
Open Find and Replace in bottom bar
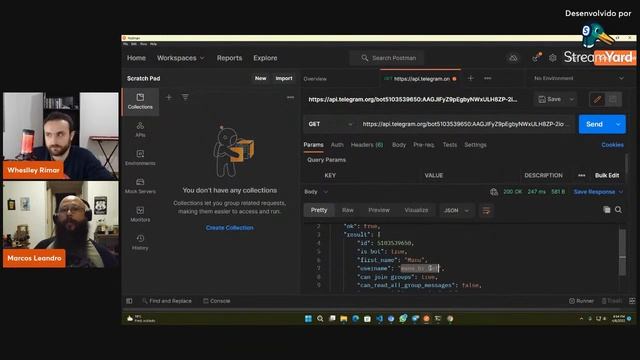[167, 301]
